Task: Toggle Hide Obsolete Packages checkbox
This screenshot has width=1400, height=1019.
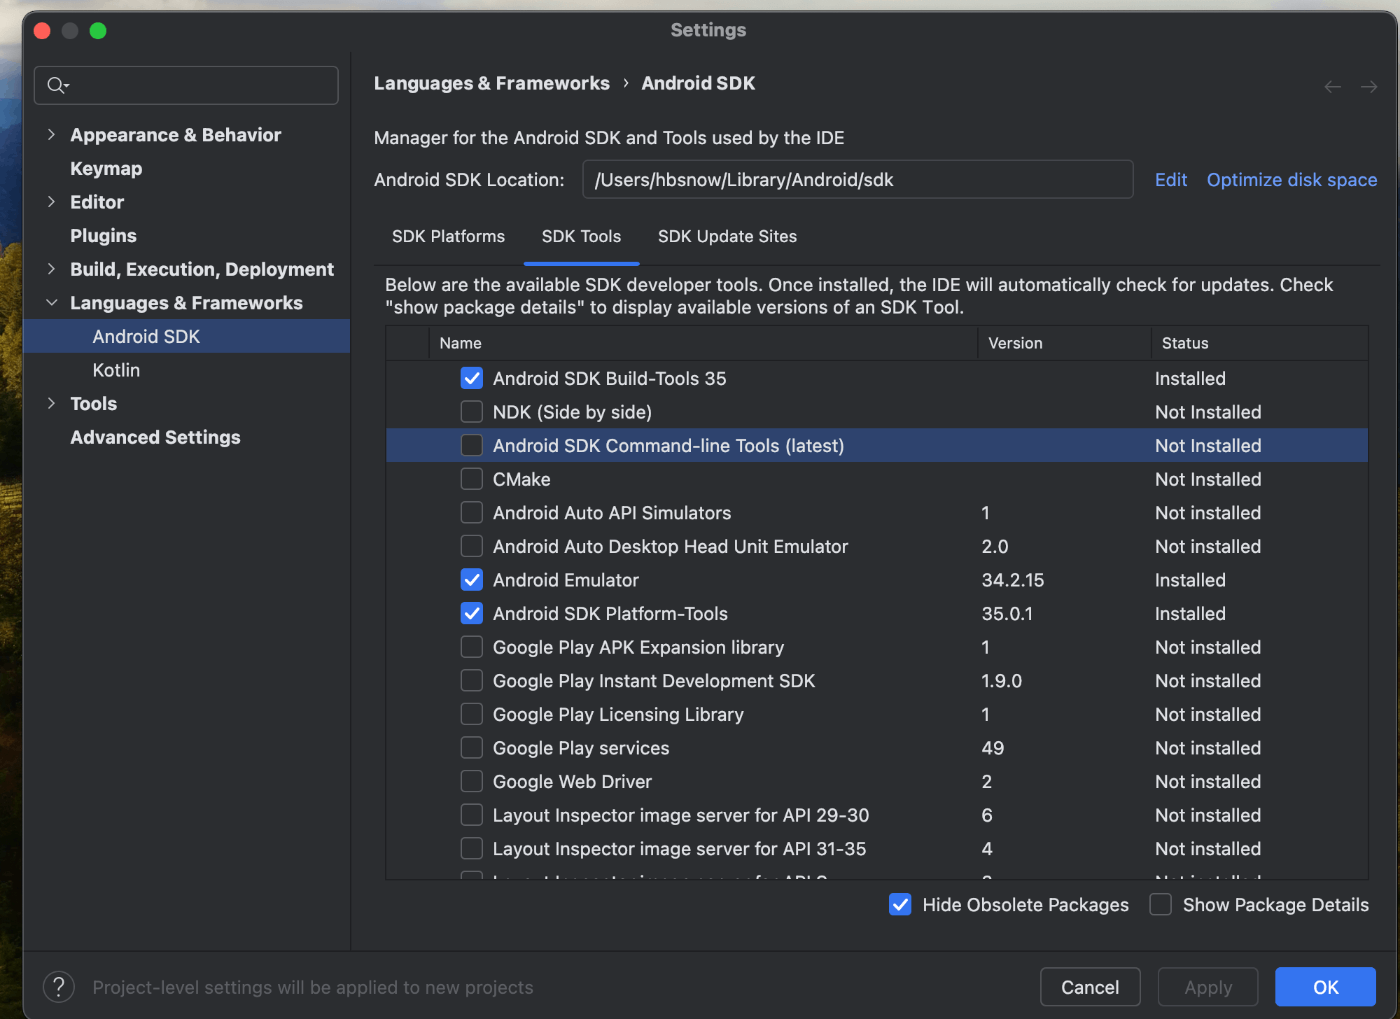Action: [900, 905]
